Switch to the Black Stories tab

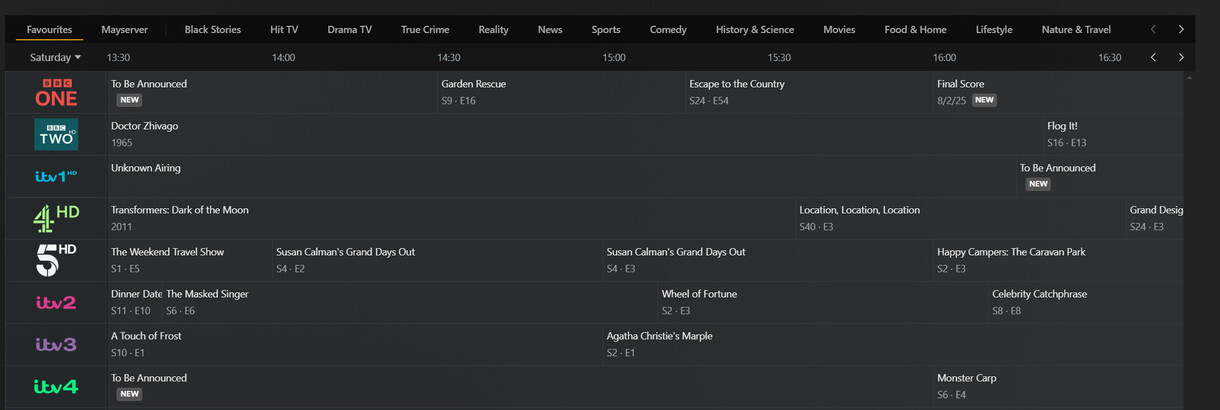click(213, 29)
